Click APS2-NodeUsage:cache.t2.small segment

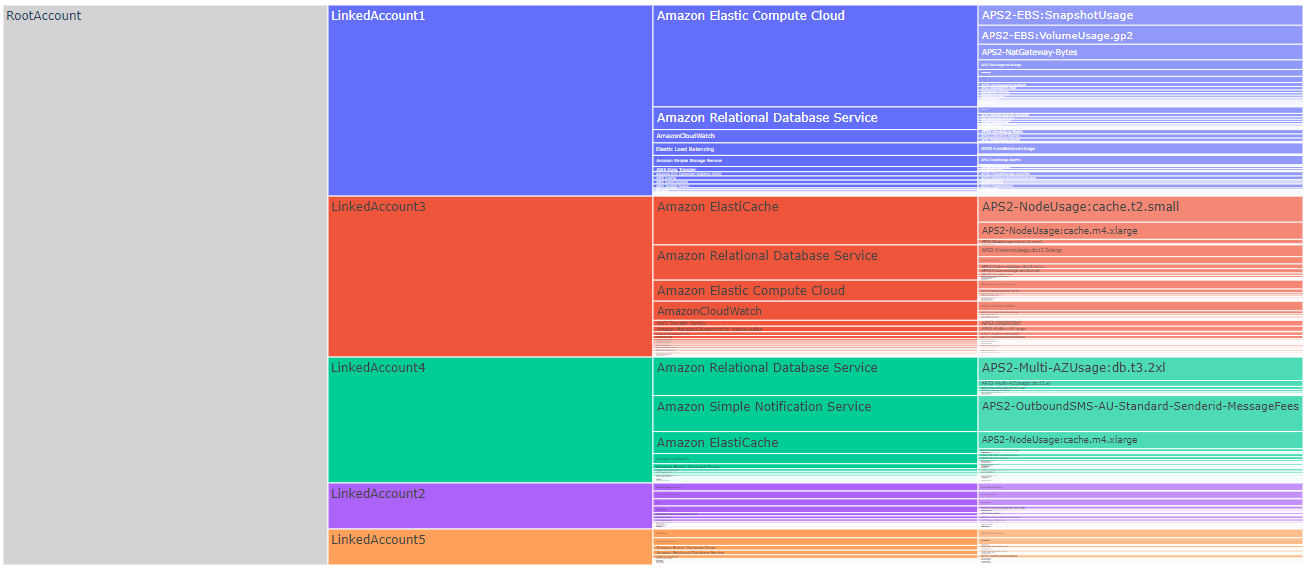[x=1141, y=209]
